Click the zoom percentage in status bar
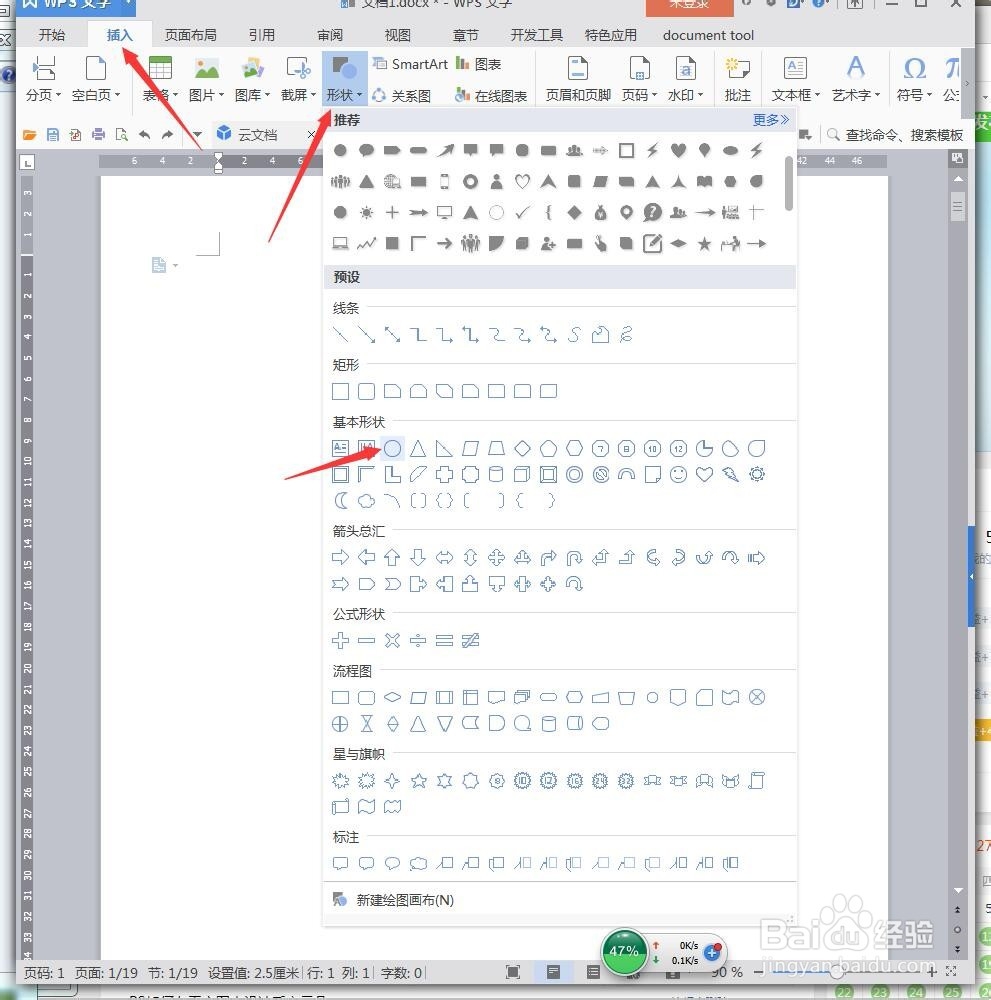Screen dimensions: 991x1000 [x=727, y=973]
